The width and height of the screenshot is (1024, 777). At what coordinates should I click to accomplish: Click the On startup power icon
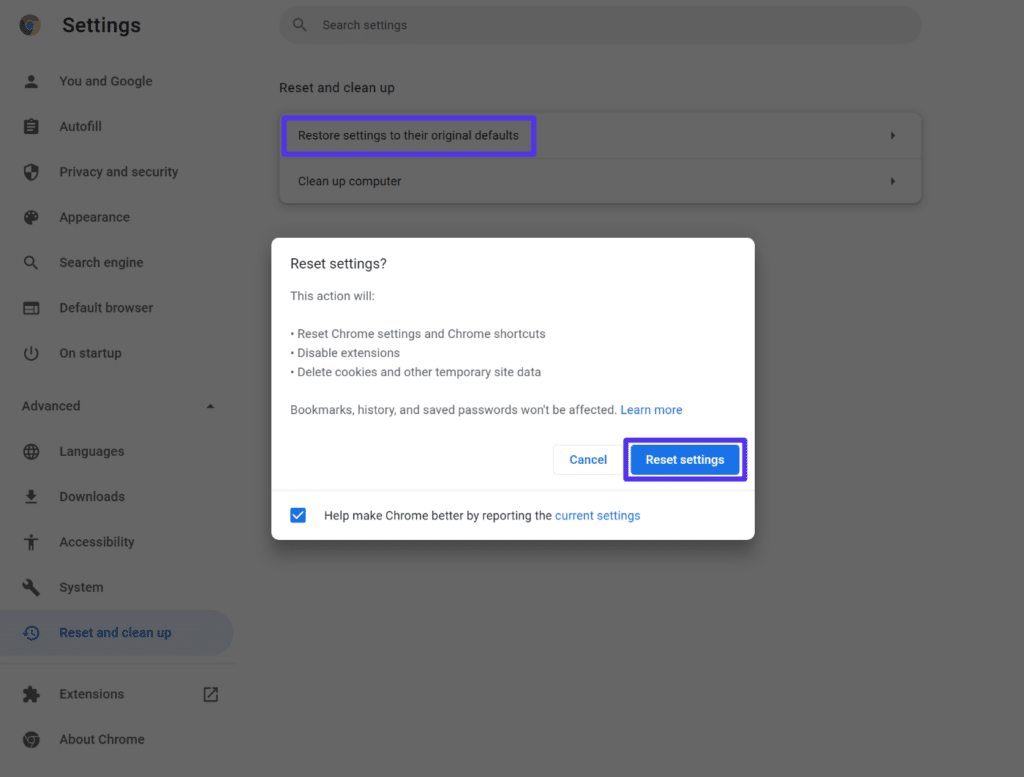(31, 352)
